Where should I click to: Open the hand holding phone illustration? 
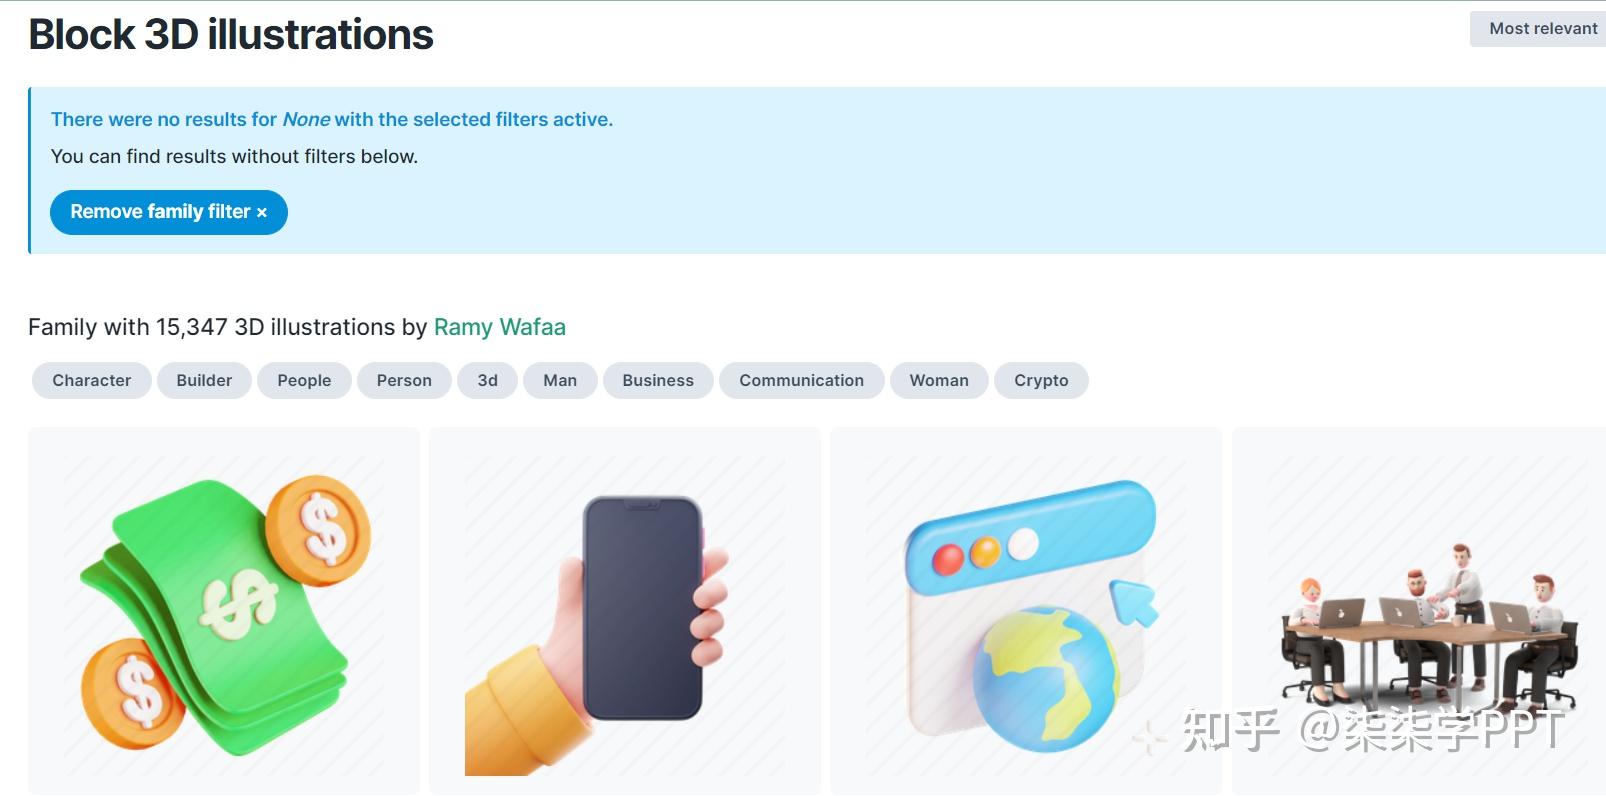pyautogui.click(x=625, y=611)
